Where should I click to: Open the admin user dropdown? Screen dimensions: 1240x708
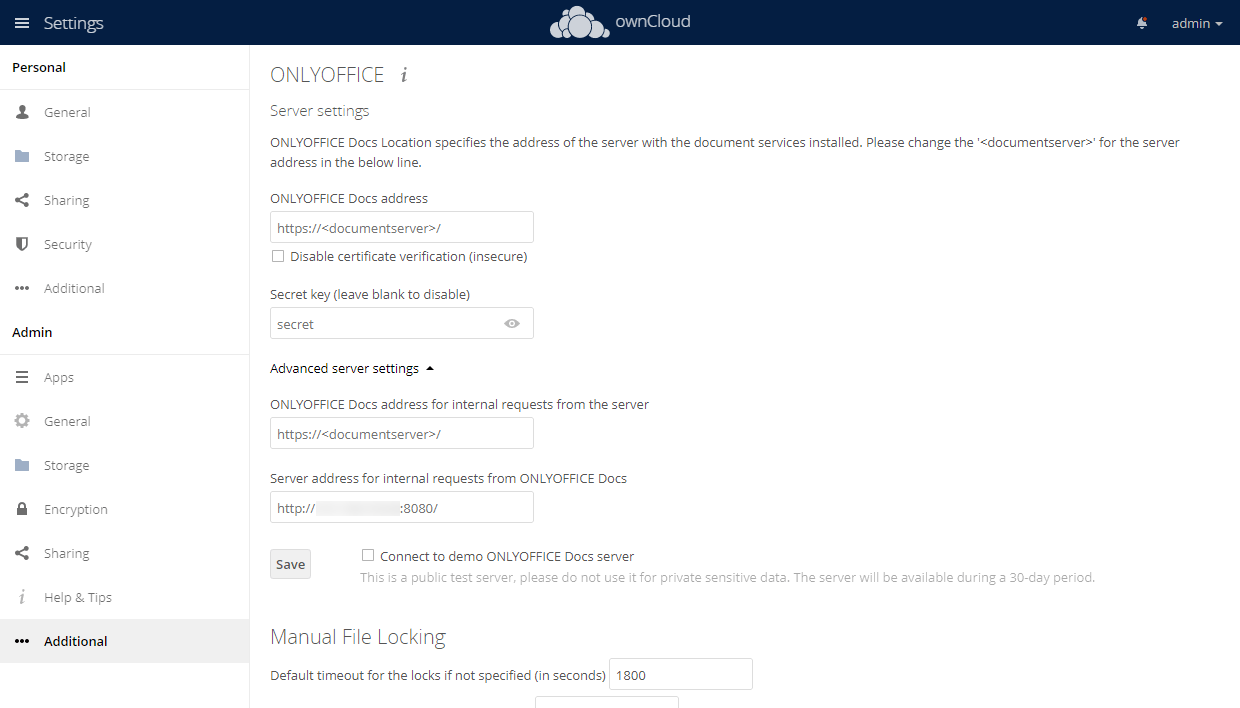[x=1197, y=23]
